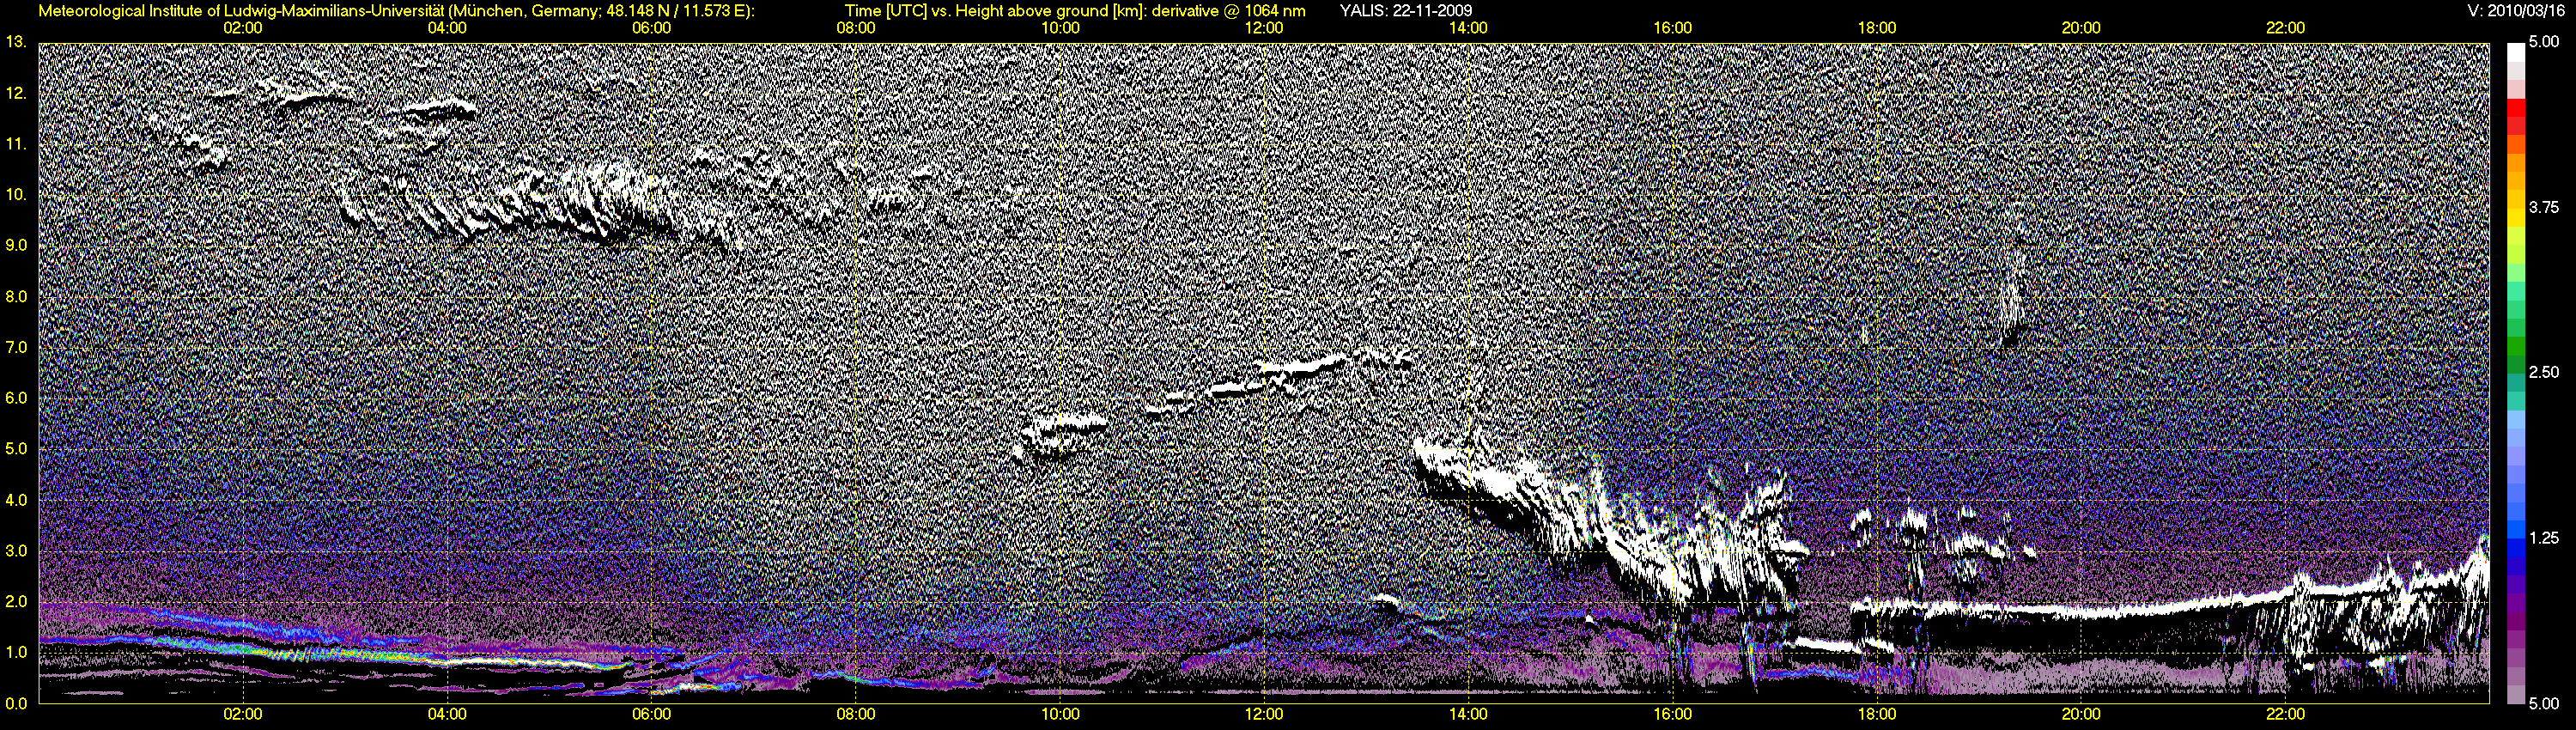The width and height of the screenshot is (2576, 730).
Task: Click the "6.0" height axis label
Action: [15, 398]
